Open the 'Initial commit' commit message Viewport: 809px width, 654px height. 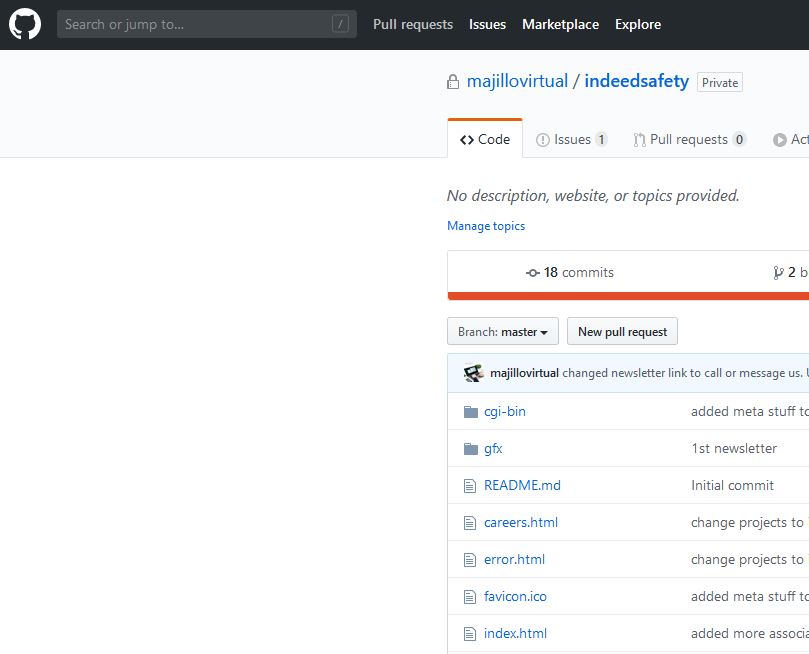pyautogui.click(x=732, y=485)
